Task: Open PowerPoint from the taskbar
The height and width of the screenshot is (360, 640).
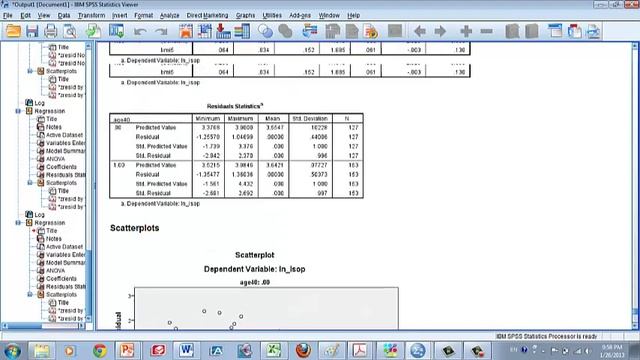Action: click(x=127, y=351)
